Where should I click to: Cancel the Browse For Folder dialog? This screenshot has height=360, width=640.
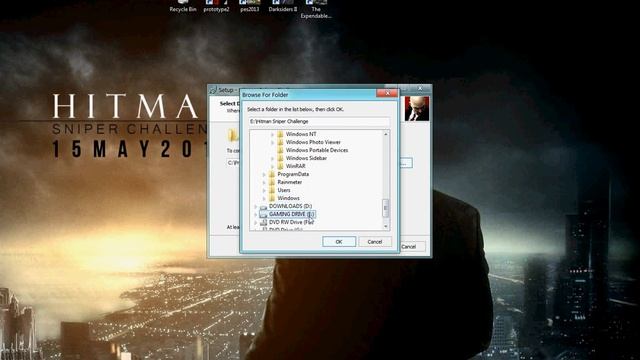point(375,242)
